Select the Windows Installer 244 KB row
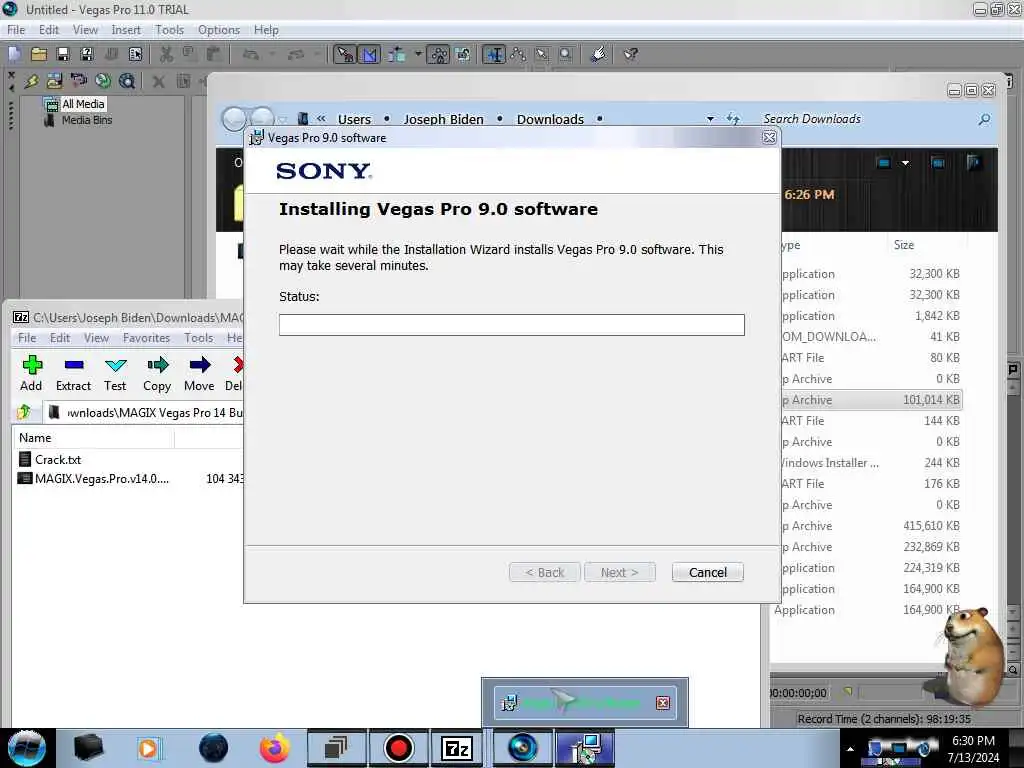Viewport: 1024px width, 768px height. pos(871,463)
